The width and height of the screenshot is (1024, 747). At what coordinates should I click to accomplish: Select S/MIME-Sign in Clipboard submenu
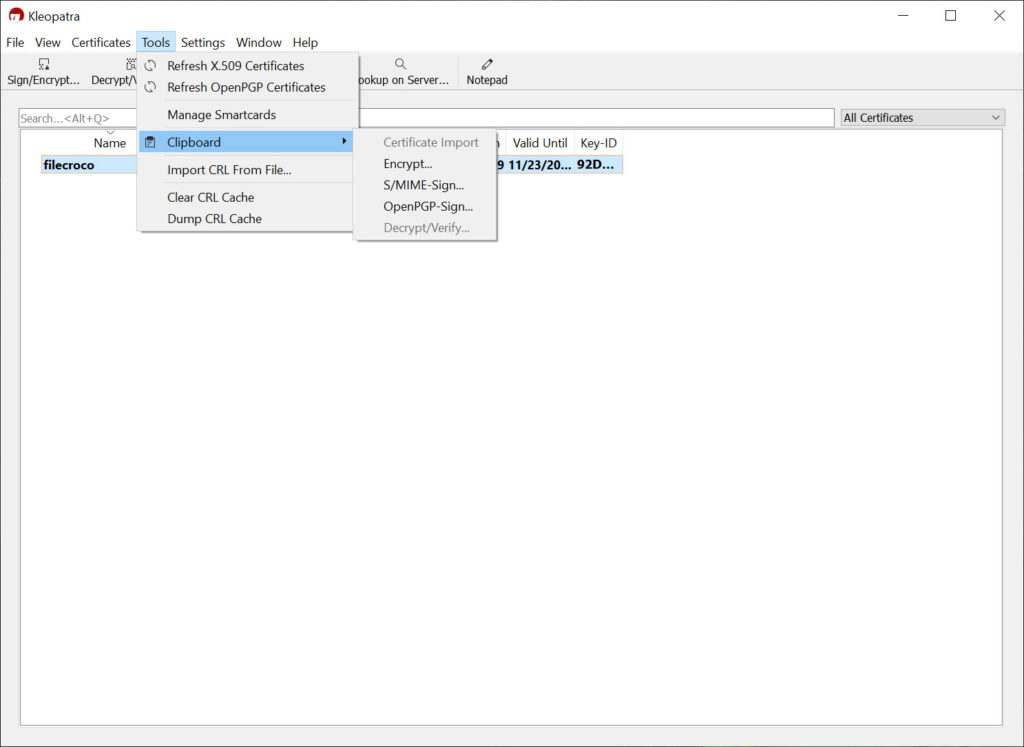pos(424,185)
